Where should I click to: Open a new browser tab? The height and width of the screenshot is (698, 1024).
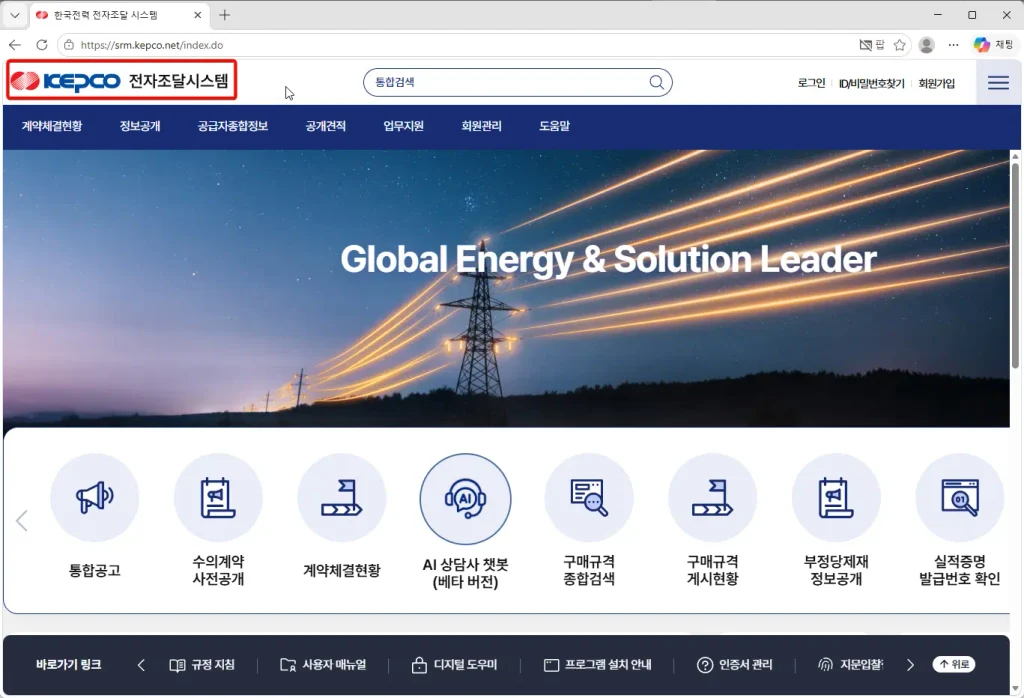pos(225,15)
